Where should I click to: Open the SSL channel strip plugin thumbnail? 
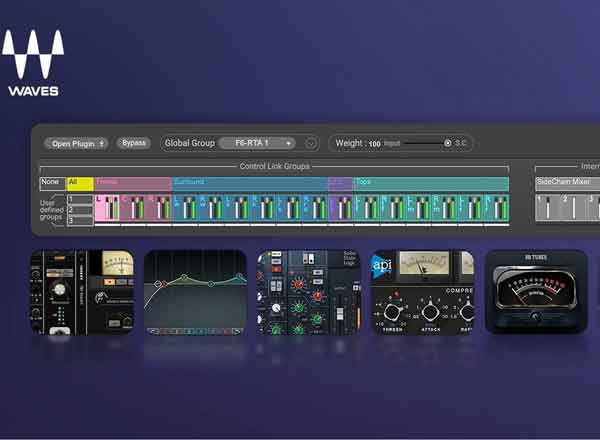point(309,291)
